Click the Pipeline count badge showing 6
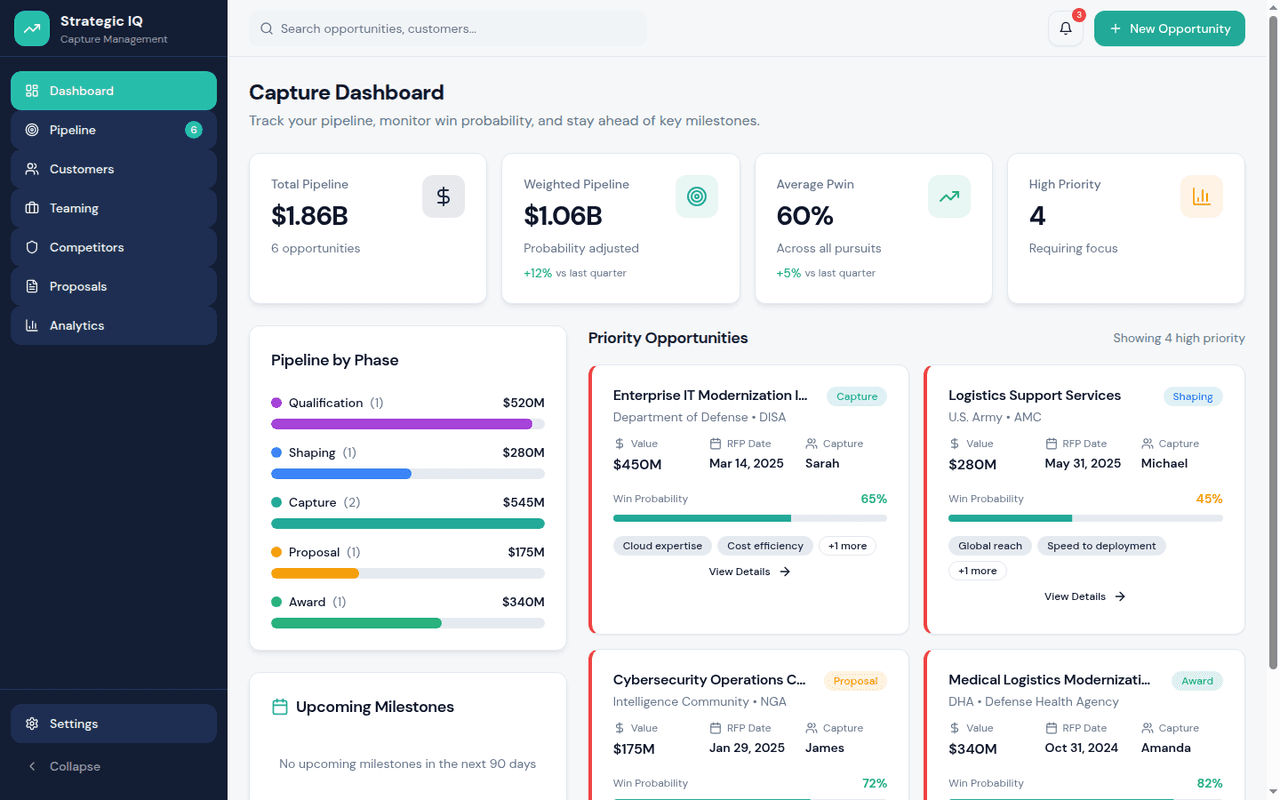This screenshot has width=1280, height=800. [193, 130]
